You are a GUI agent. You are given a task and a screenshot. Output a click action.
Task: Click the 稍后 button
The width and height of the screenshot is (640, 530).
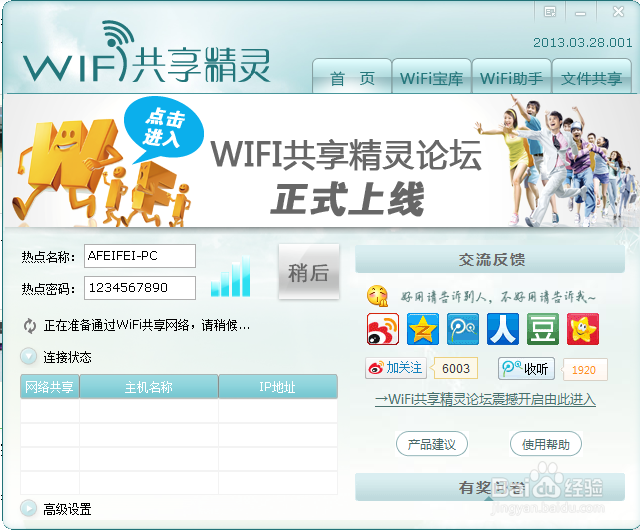point(309,272)
